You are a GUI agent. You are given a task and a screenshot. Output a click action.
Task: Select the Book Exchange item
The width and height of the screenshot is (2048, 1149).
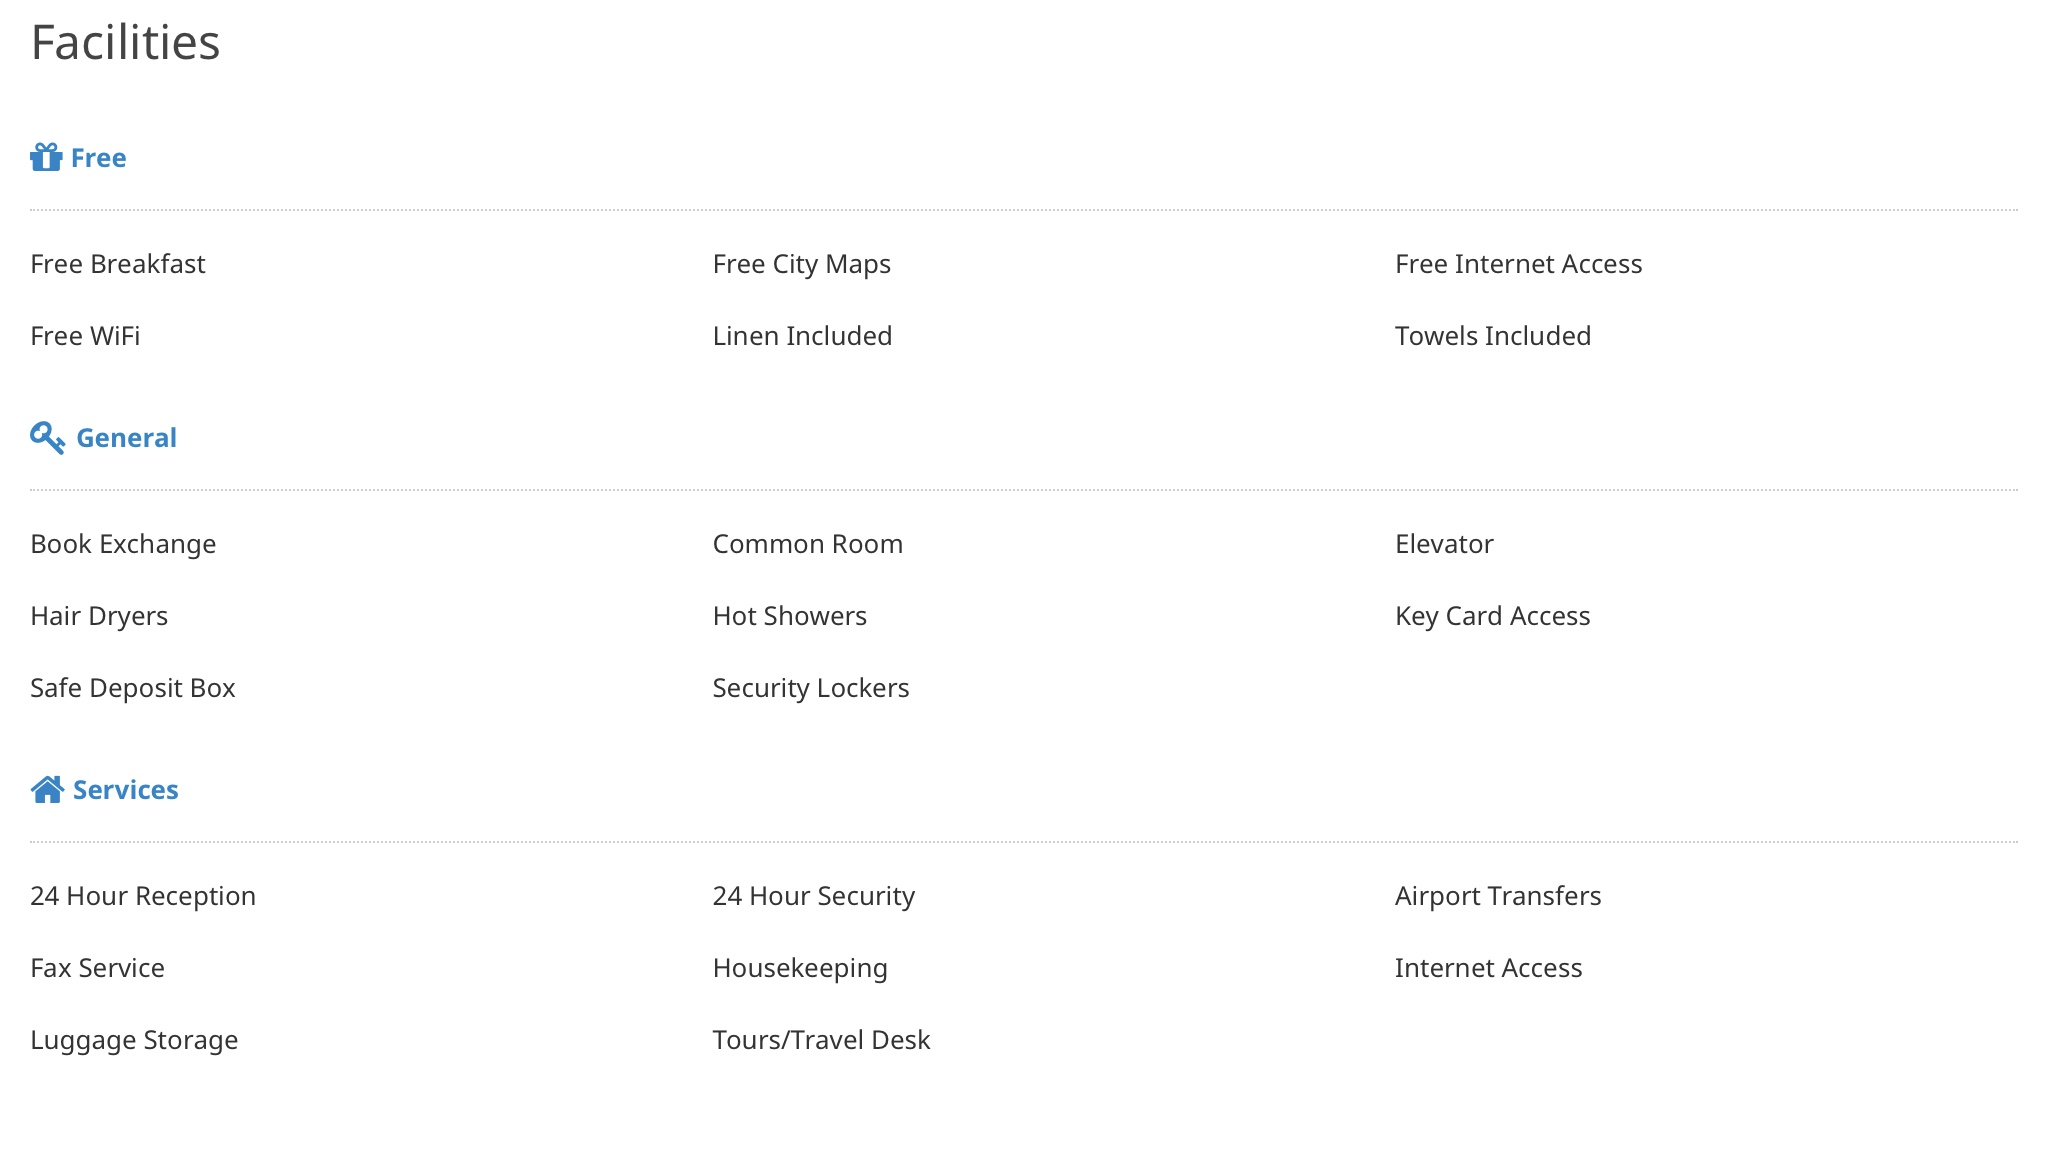click(x=123, y=544)
